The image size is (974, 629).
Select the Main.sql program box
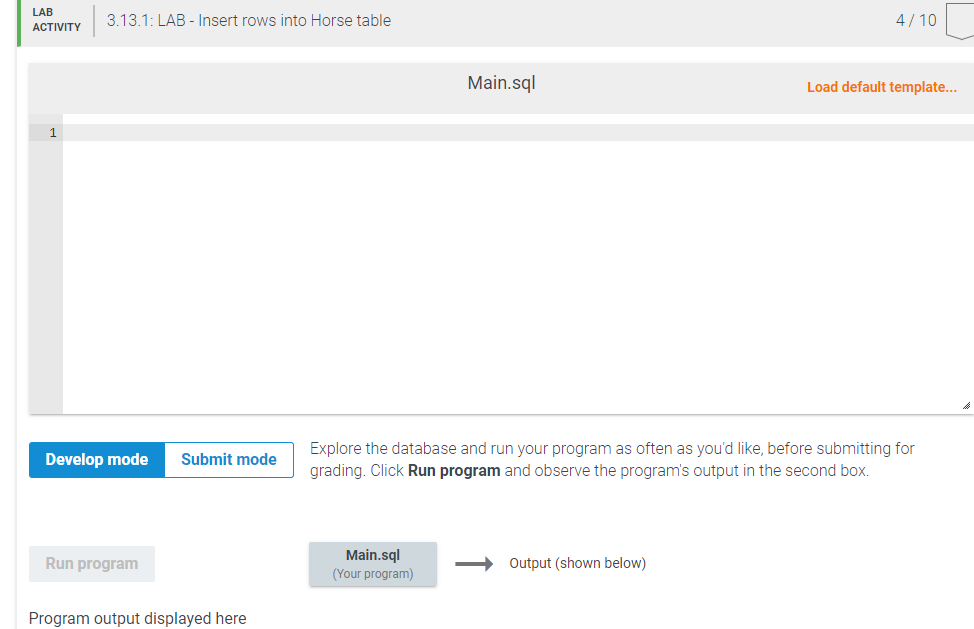click(x=372, y=563)
